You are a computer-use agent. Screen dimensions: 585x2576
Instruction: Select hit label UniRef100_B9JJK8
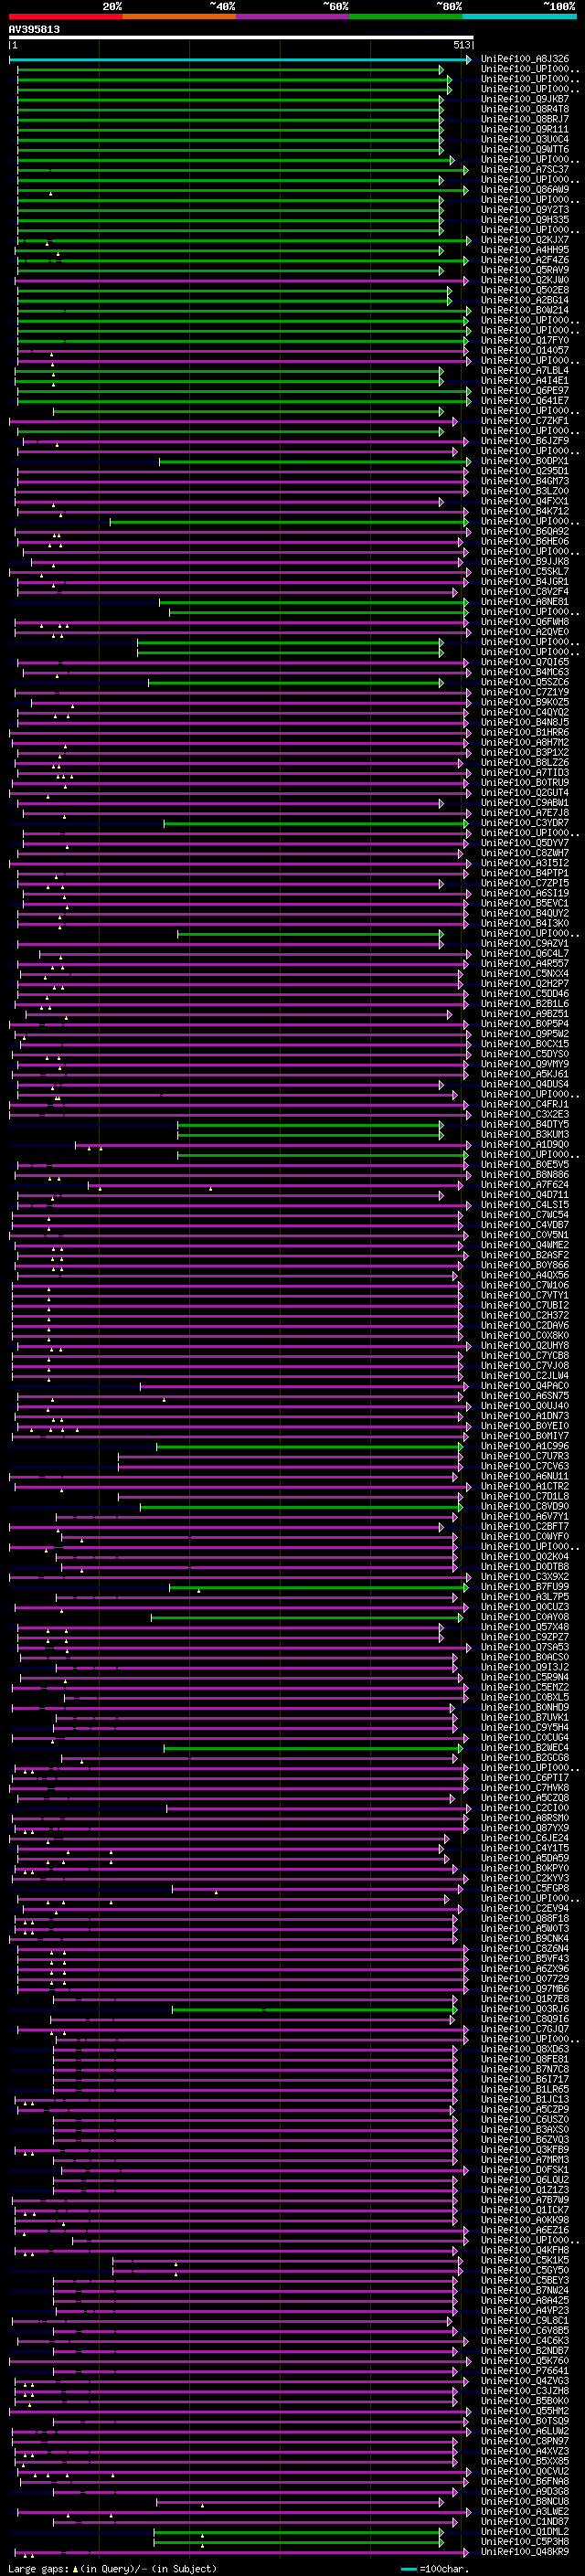pos(525,562)
